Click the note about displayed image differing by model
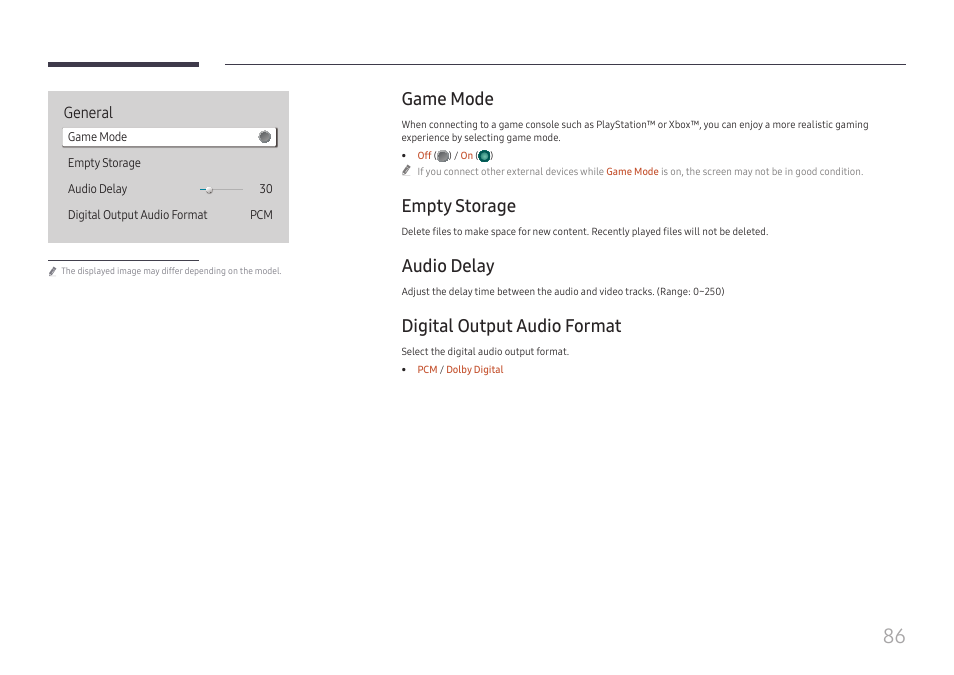 coord(171,271)
